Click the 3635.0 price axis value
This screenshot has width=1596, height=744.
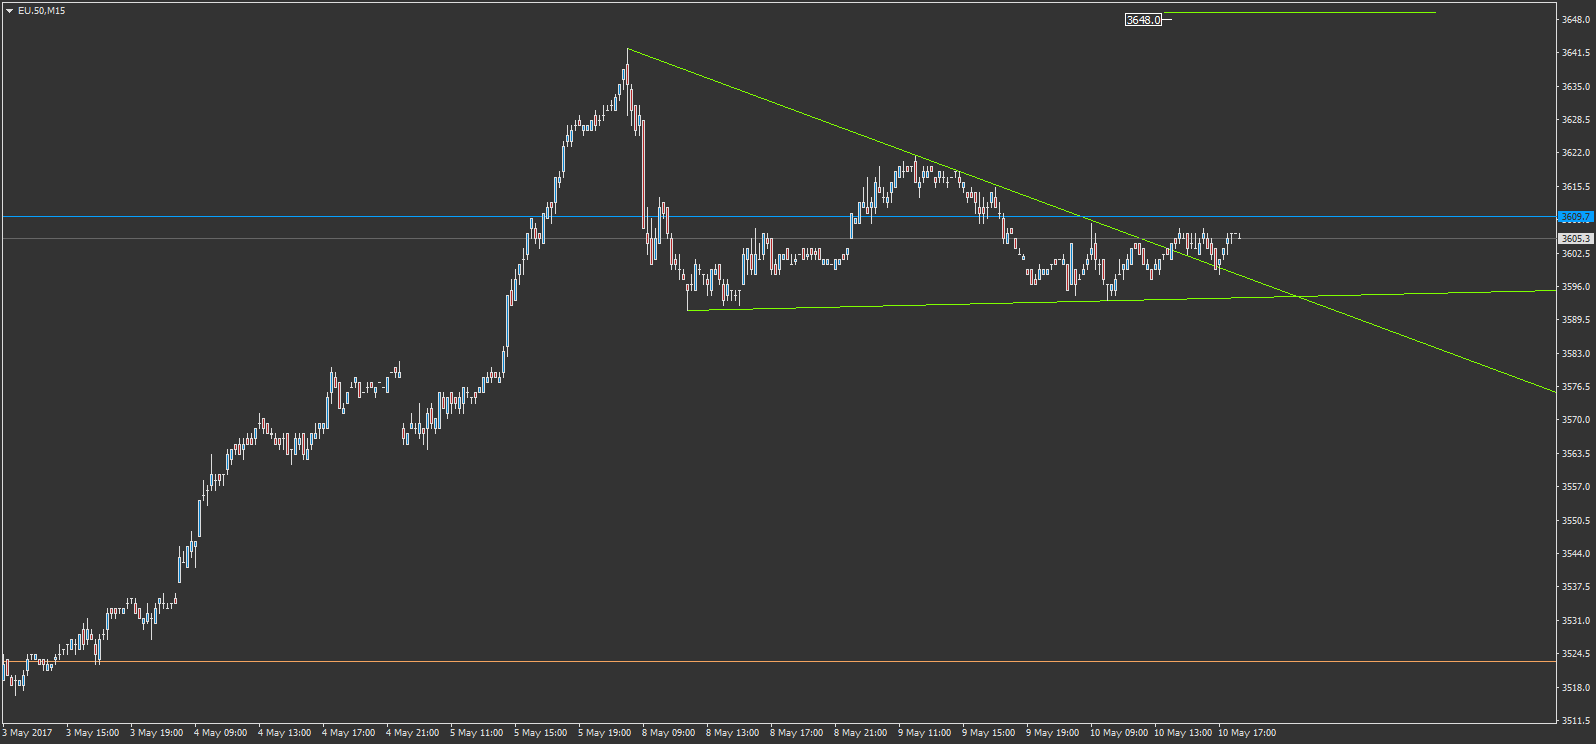coord(1576,87)
